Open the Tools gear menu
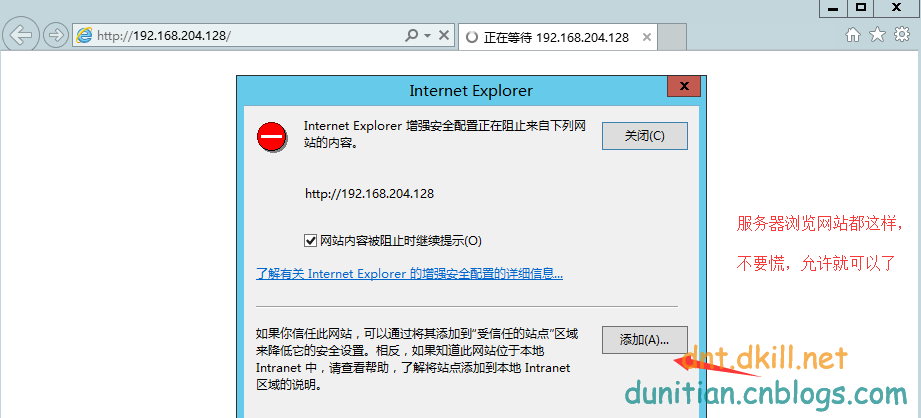Viewport: 921px width, 418px height. click(902, 35)
